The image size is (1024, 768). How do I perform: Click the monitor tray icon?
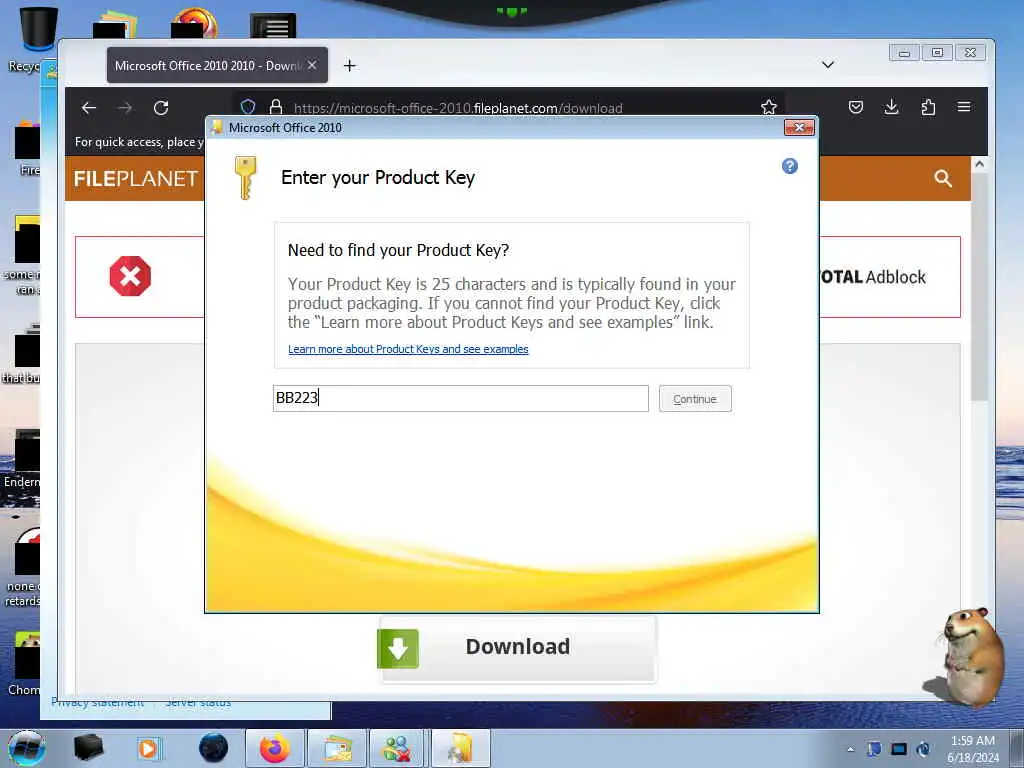click(x=899, y=750)
